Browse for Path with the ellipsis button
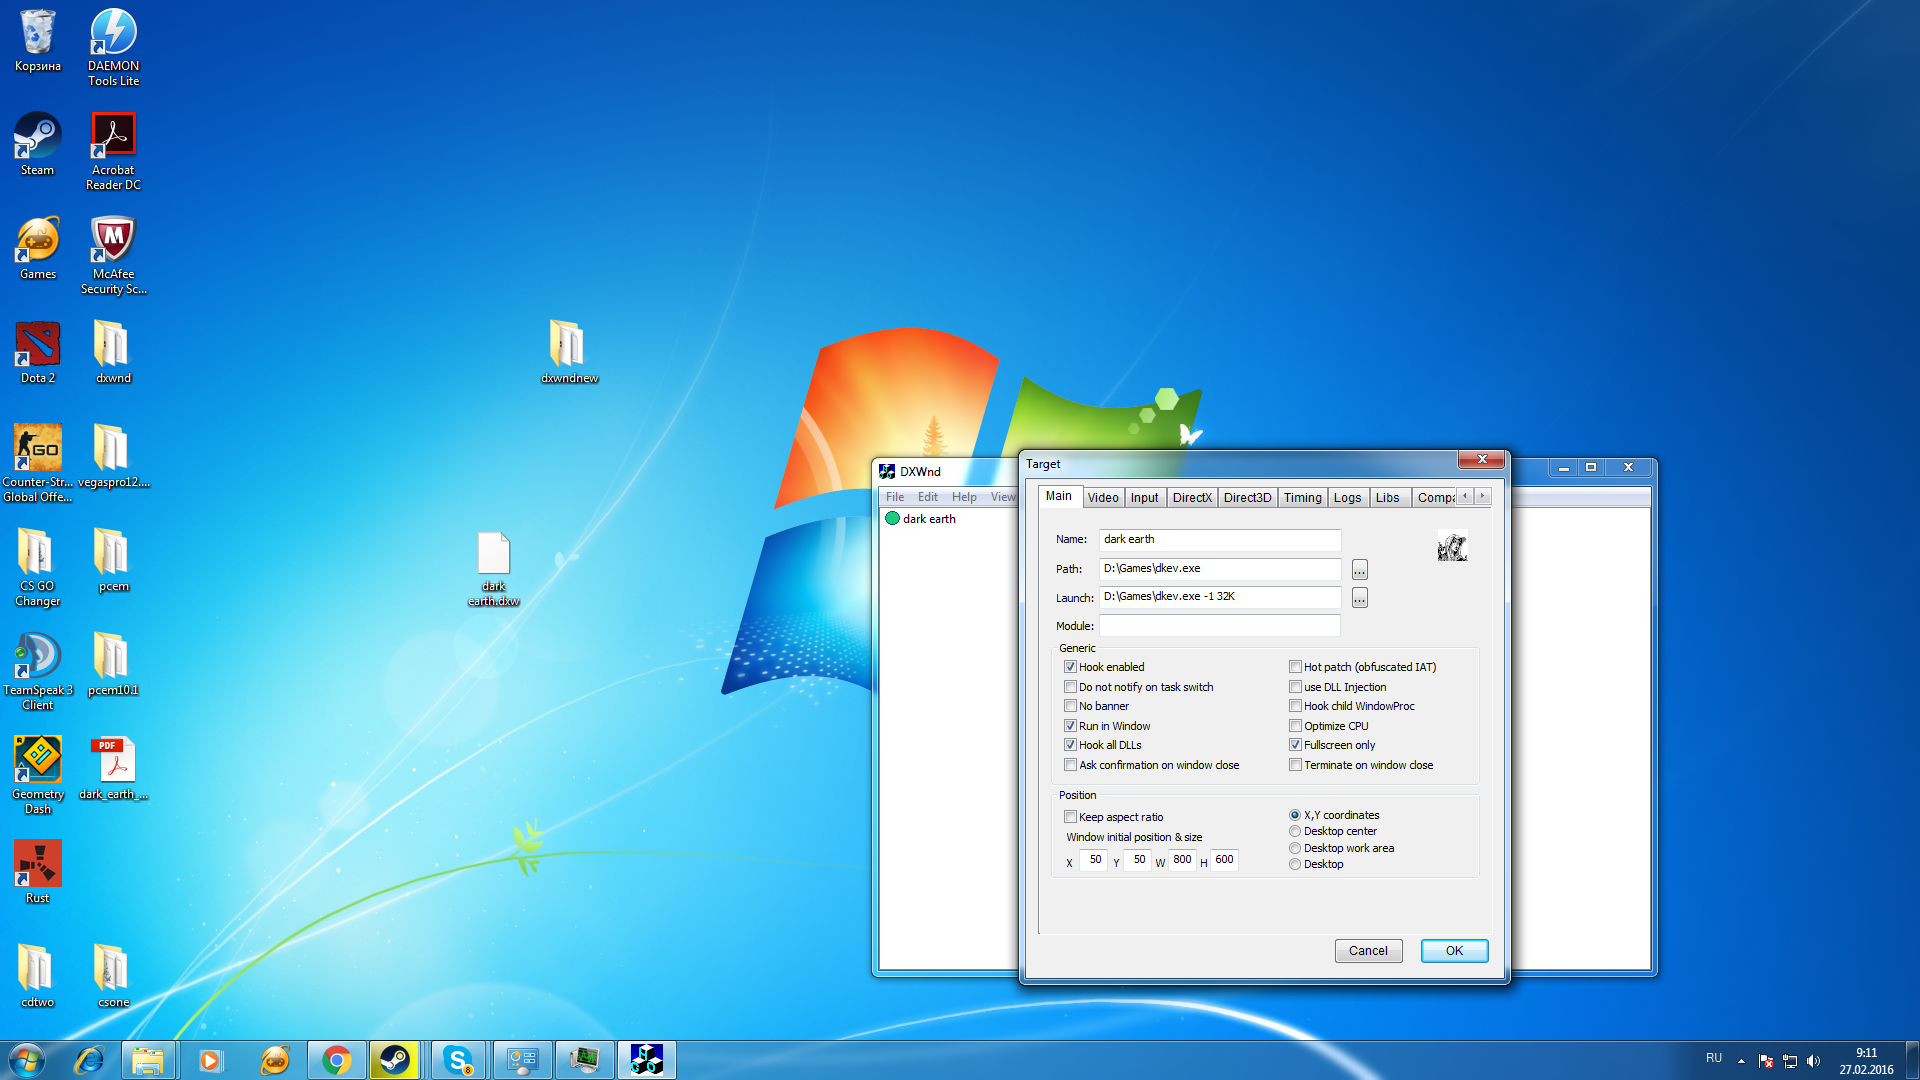 [1359, 569]
